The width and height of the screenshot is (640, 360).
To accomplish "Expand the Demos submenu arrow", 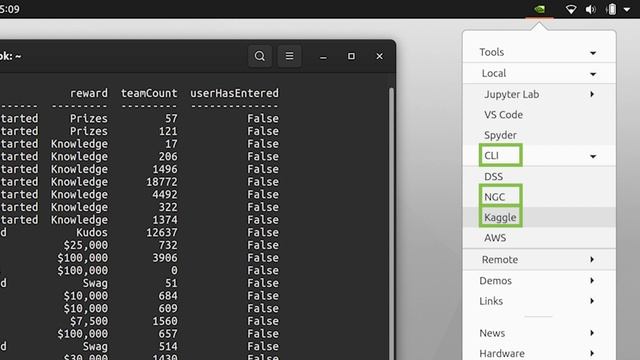I will click(592, 280).
